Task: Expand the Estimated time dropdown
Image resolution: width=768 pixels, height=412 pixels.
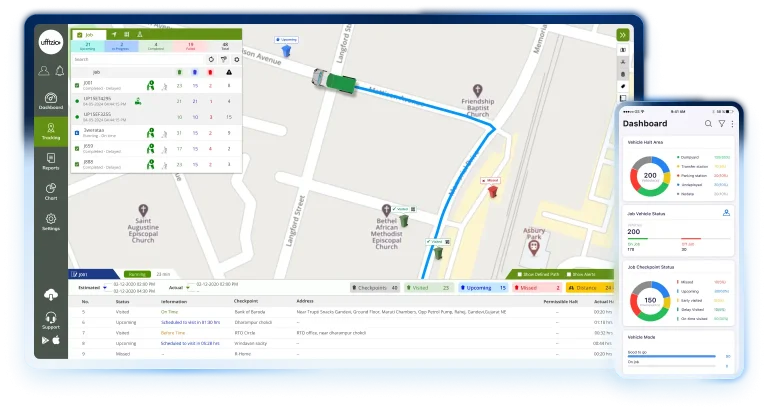Action: (107, 285)
